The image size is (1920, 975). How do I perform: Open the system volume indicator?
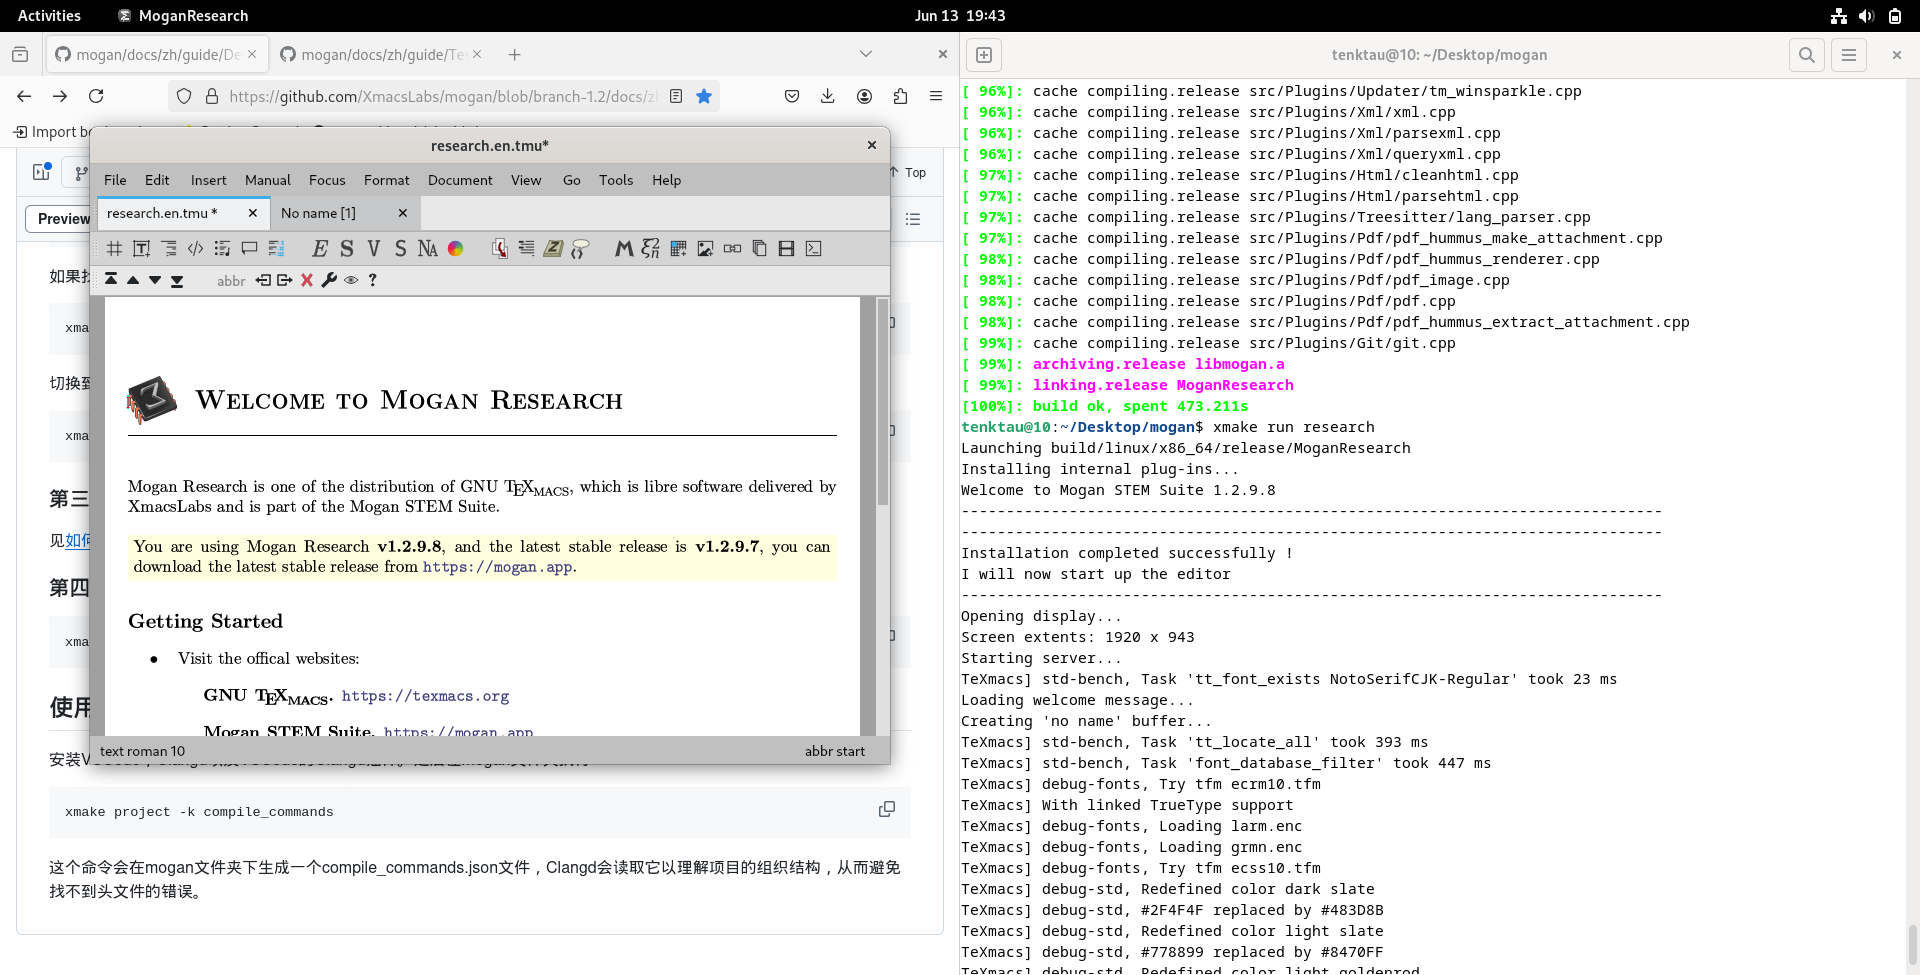coord(1866,15)
